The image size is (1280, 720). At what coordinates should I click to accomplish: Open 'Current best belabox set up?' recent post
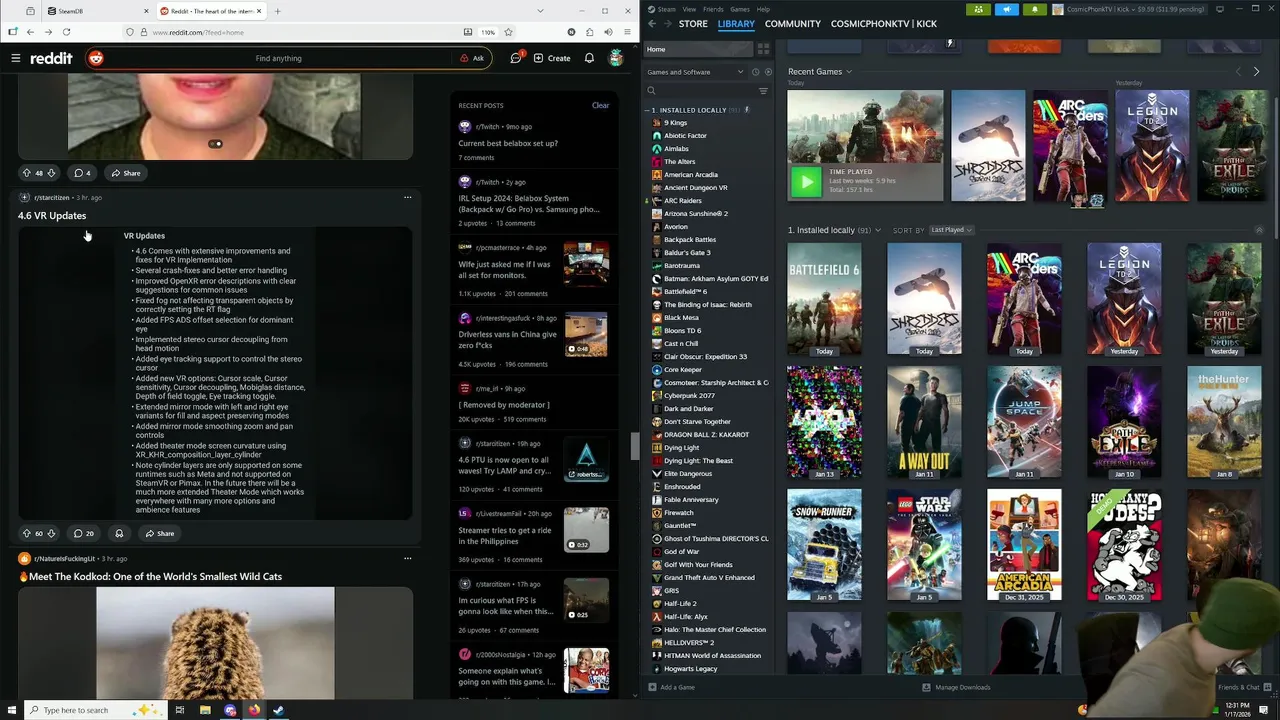[508, 143]
